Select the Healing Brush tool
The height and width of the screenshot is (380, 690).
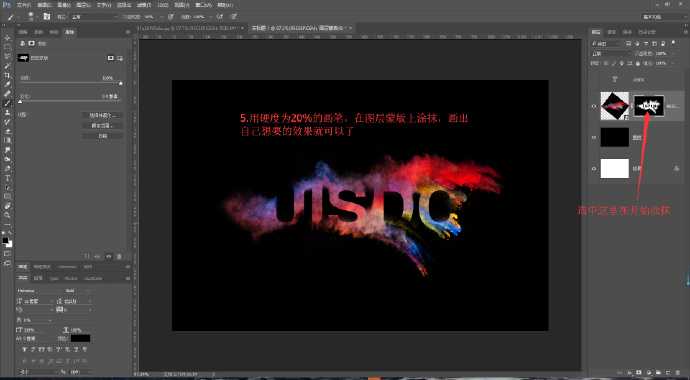(7, 94)
